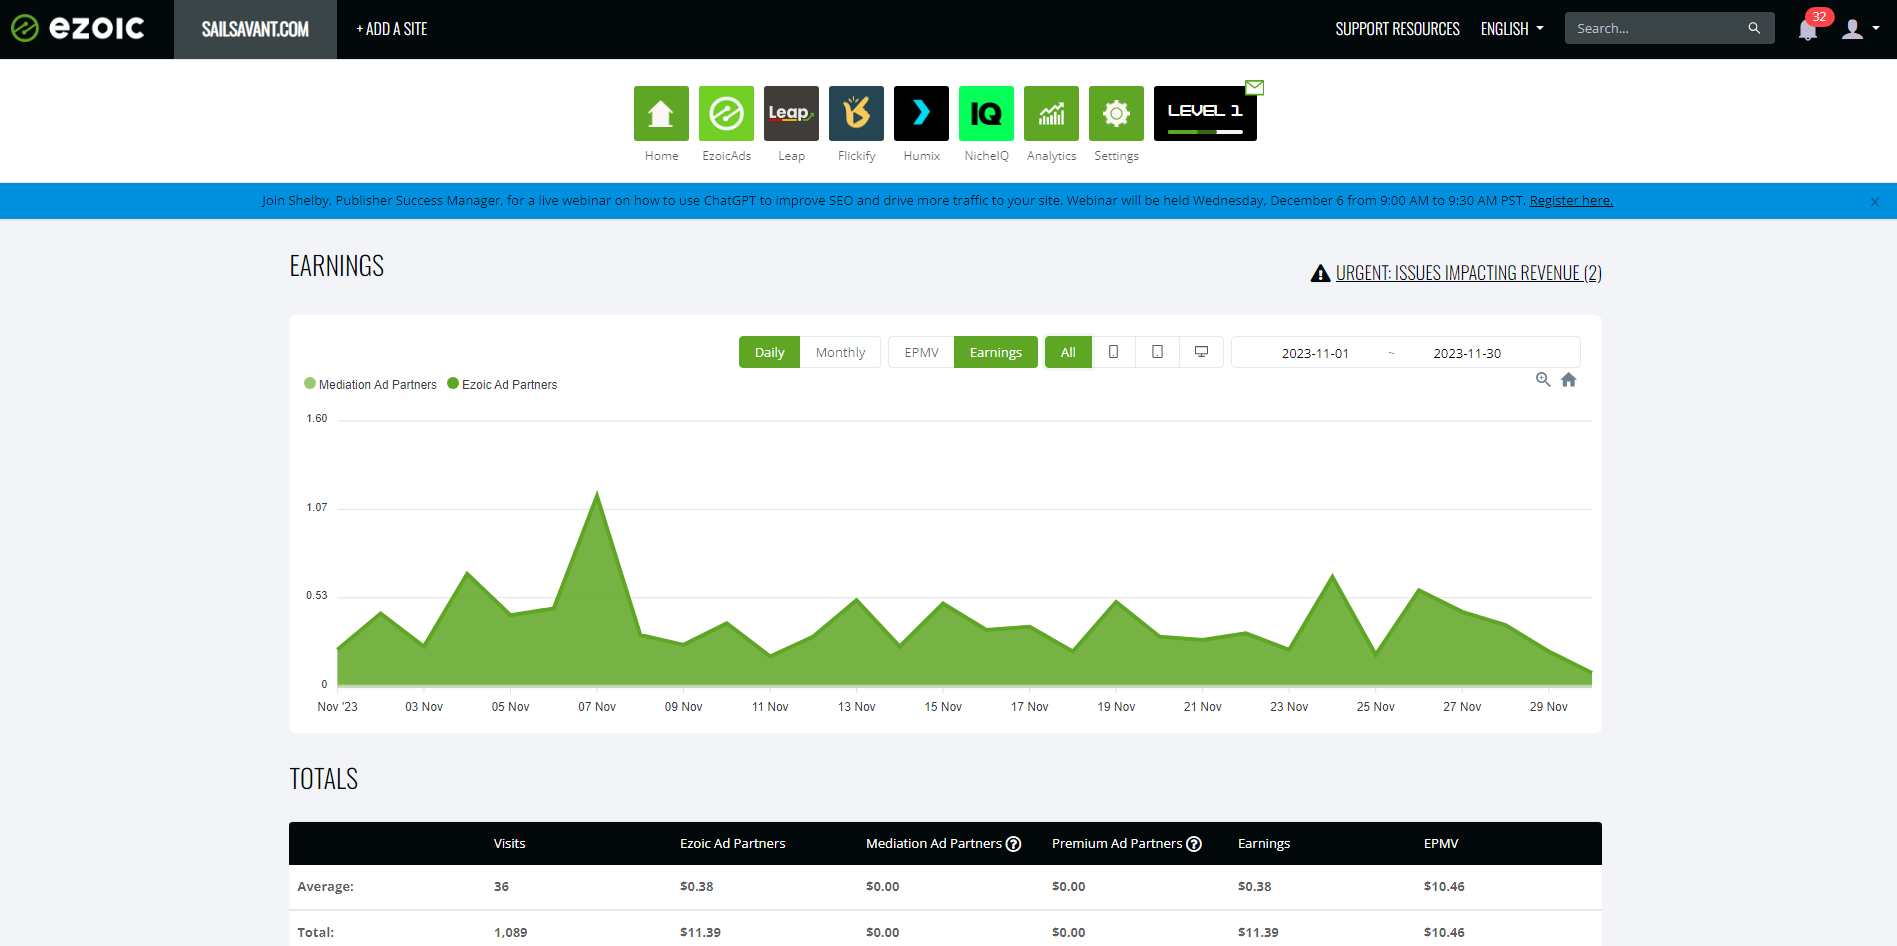Image resolution: width=1897 pixels, height=946 pixels.
Task: Click total visits value 1,089
Action: point(510,932)
